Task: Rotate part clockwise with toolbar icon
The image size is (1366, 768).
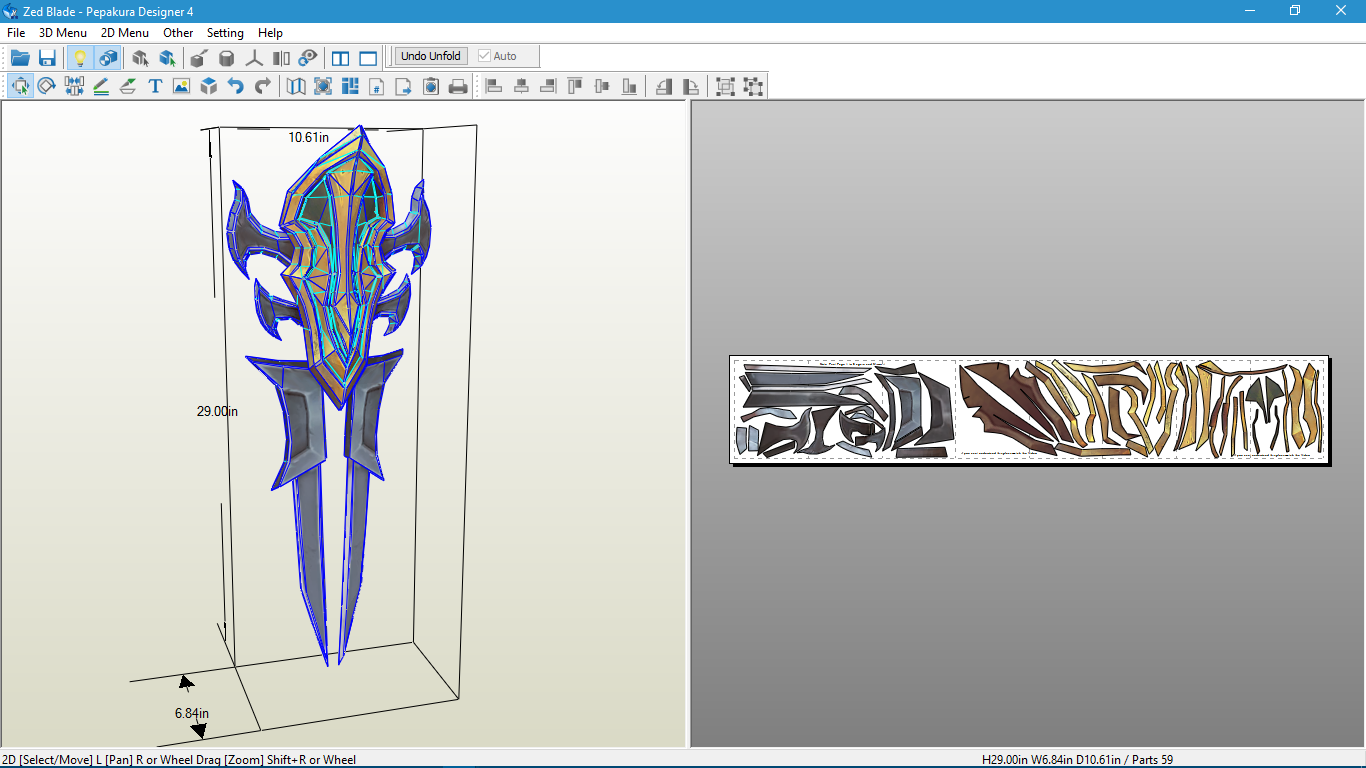Action: (x=691, y=86)
